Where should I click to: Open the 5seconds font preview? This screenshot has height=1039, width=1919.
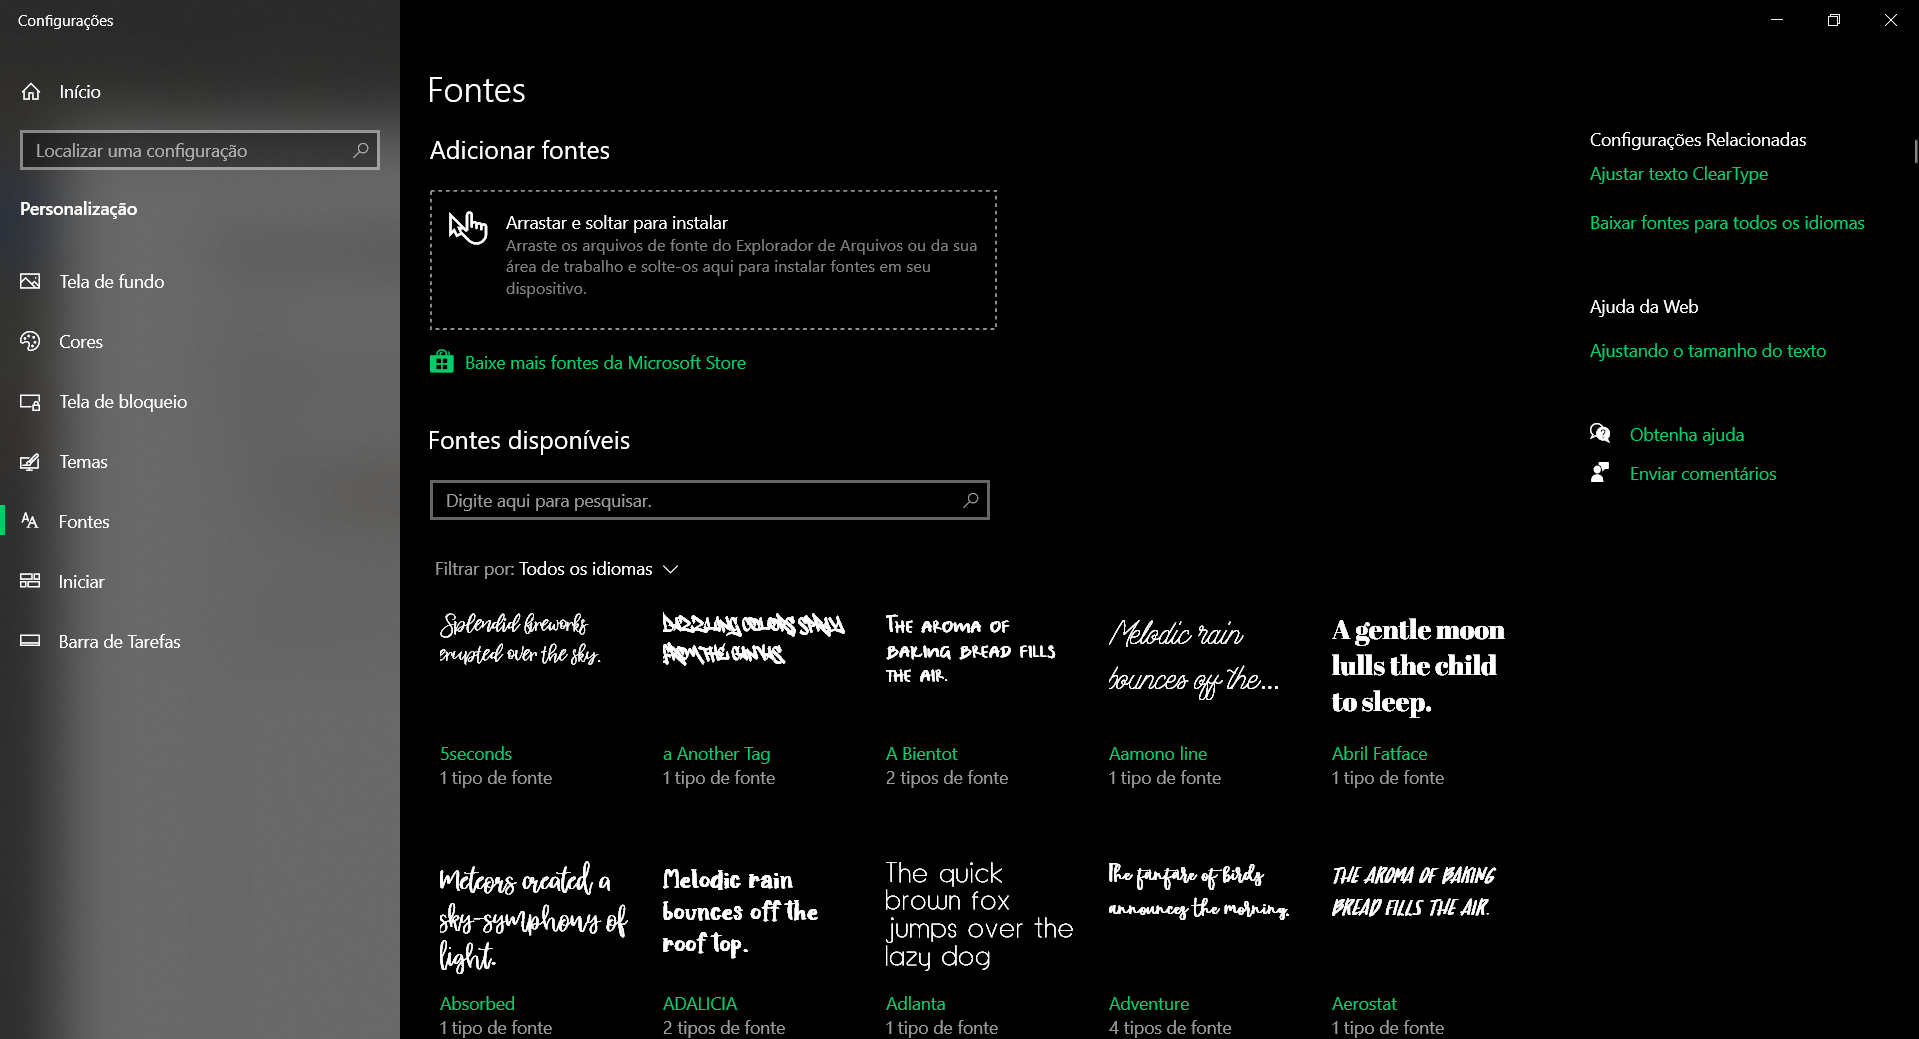[x=520, y=640]
